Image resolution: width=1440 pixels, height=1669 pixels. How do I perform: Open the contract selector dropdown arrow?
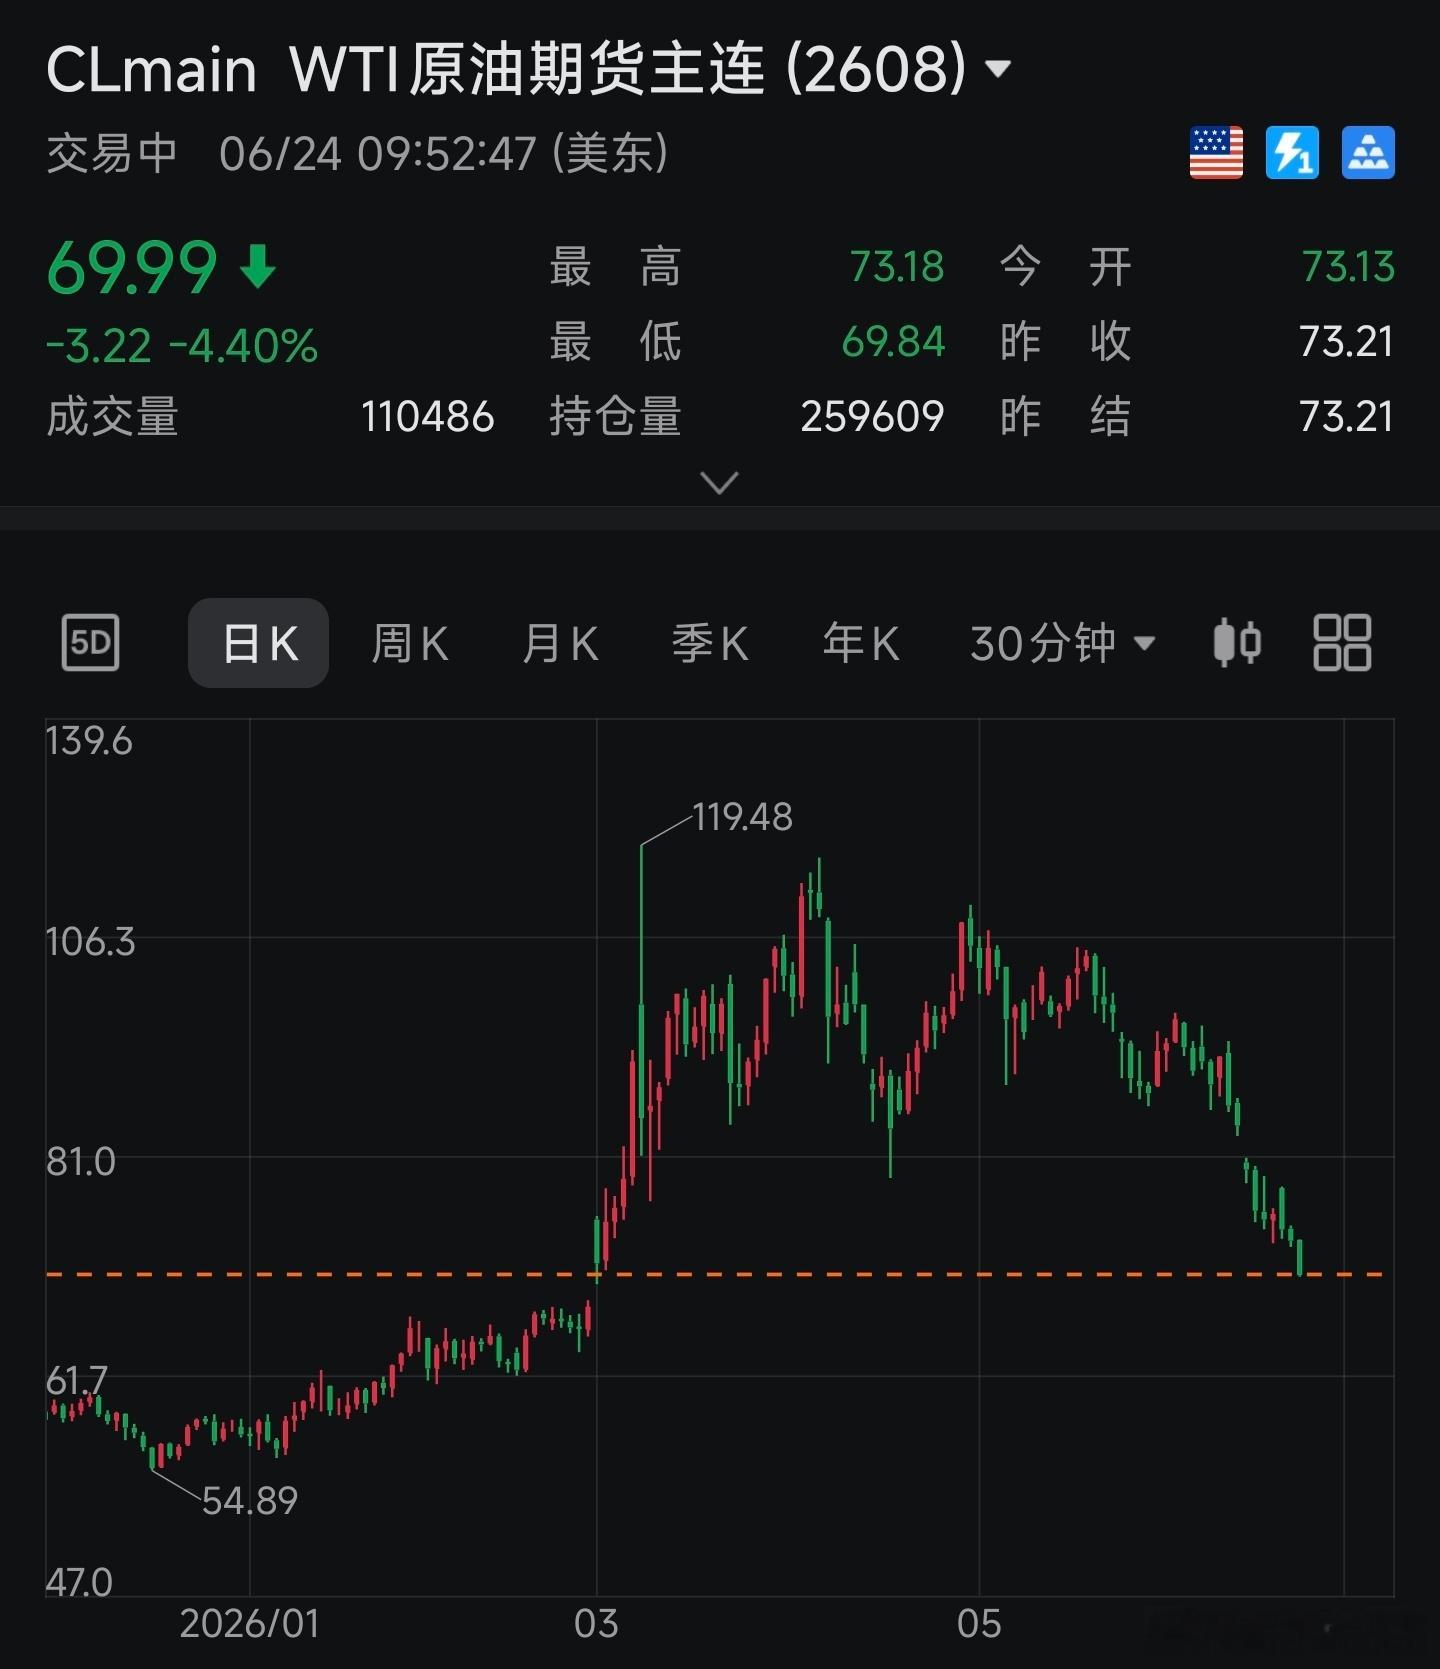point(997,69)
